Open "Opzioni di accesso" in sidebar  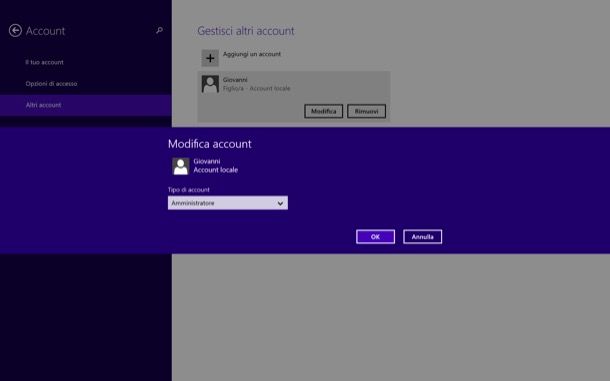(x=51, y=84)
